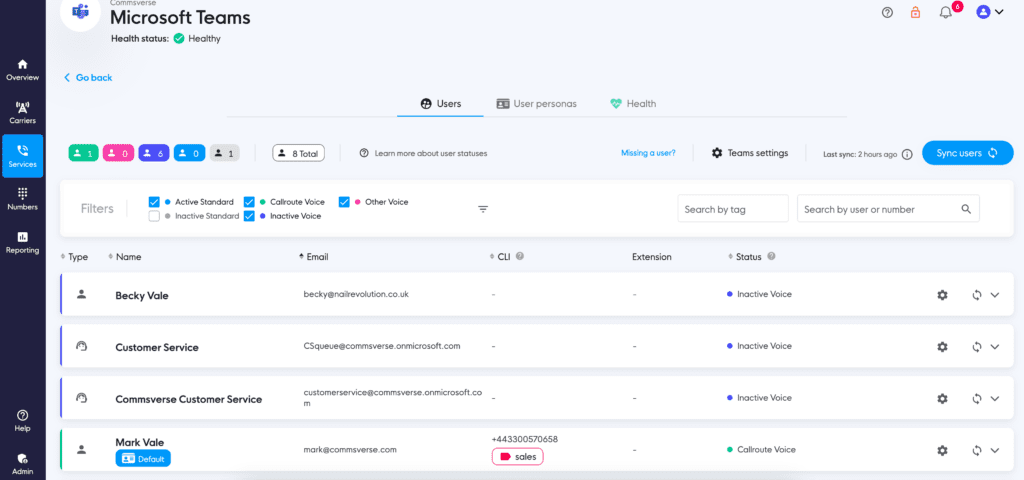This screenshot has width=1024, height=480.
Task: Open settings gear for Mark Vale
Action: [x=942, y=450]
